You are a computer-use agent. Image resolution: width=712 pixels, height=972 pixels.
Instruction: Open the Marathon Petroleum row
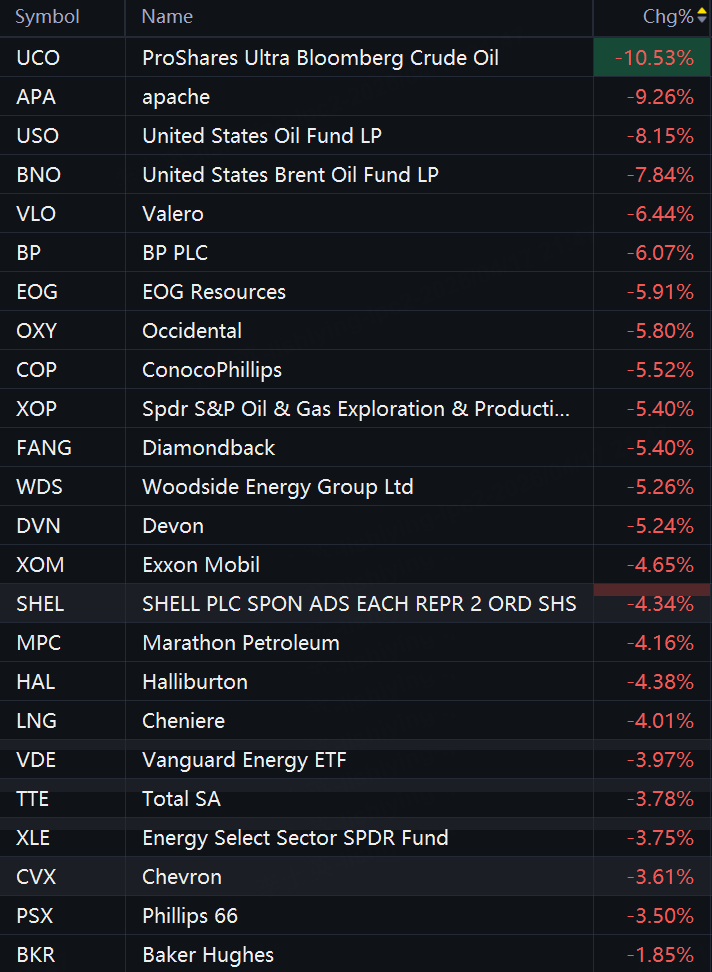point(241,643)
